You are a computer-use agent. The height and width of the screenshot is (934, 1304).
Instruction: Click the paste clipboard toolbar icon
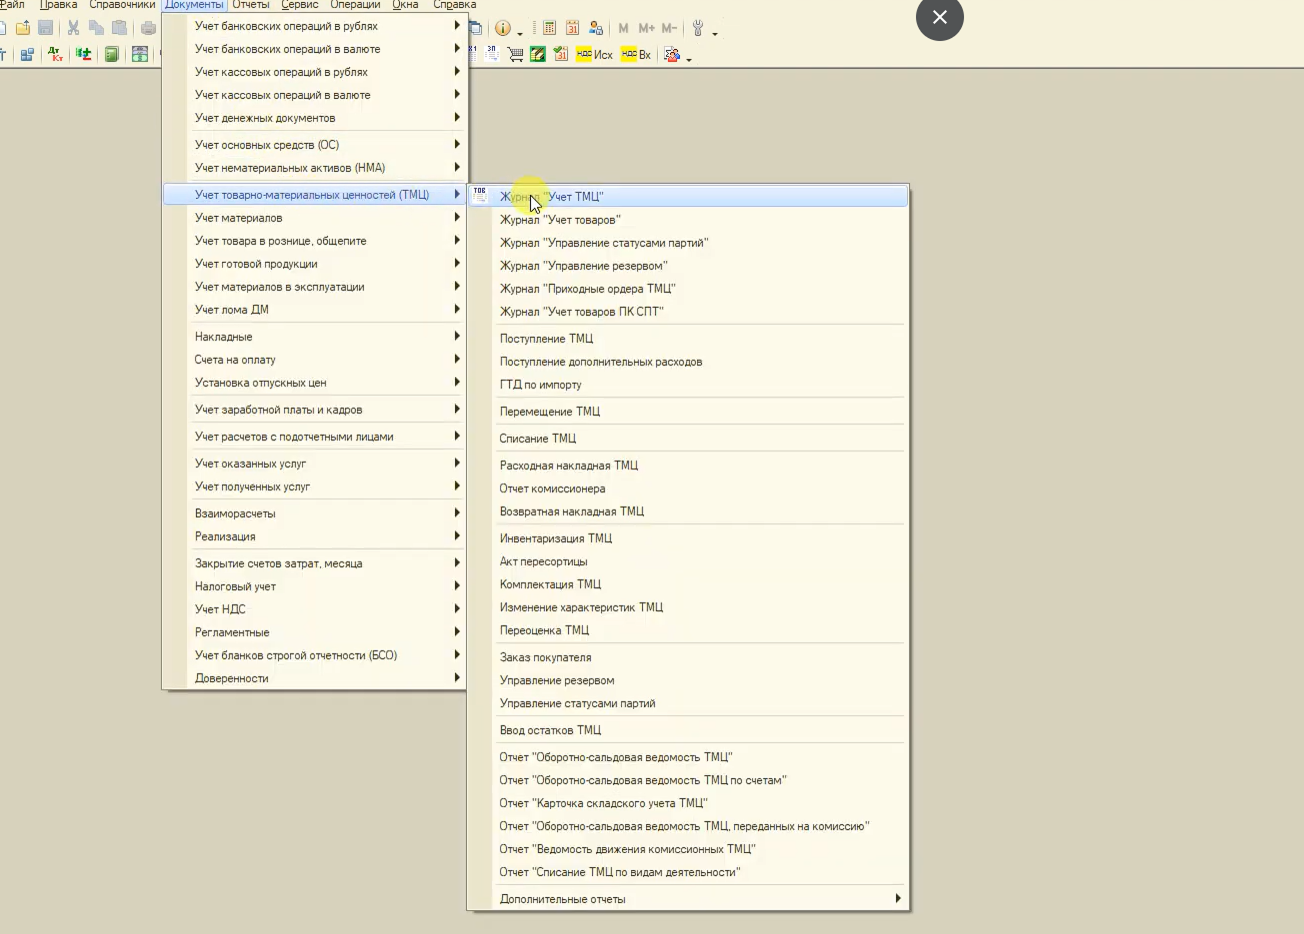[x=119, y=28]
